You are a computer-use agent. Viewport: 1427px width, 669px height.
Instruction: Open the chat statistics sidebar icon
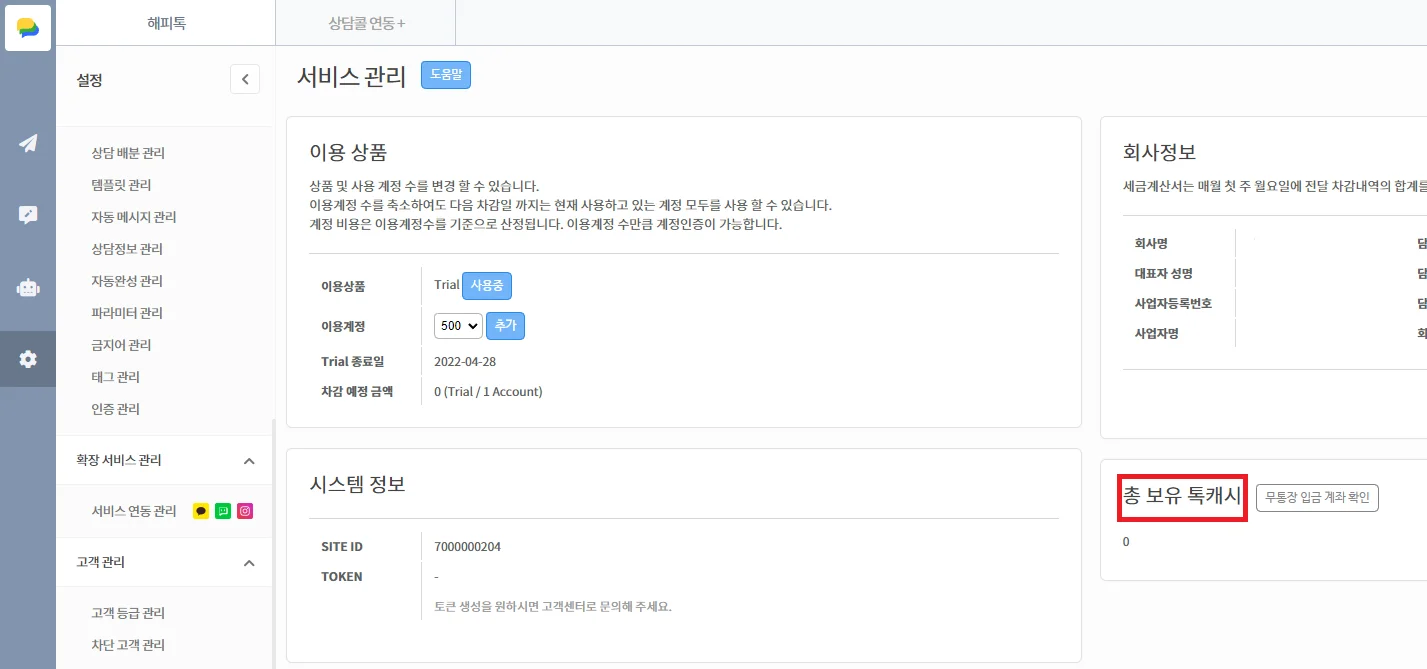tap(28, 215)
